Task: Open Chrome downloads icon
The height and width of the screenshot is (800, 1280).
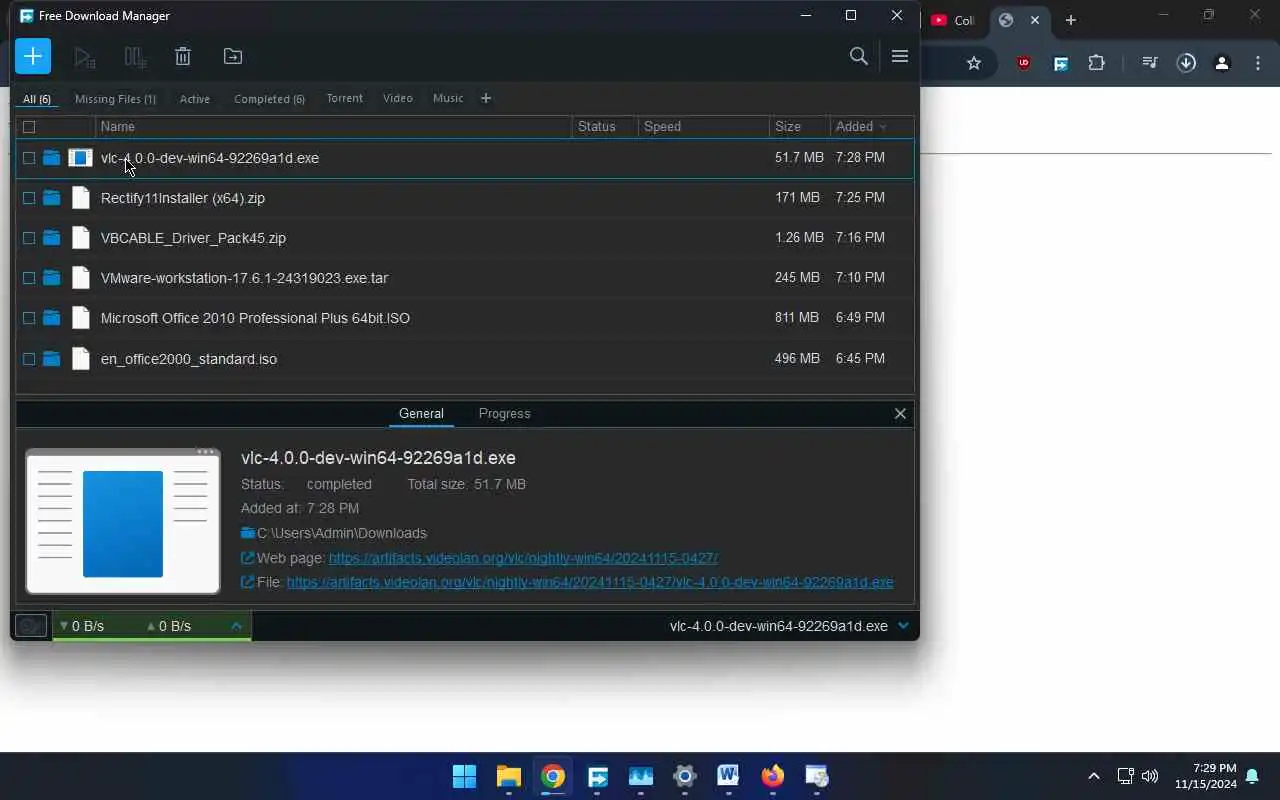Action: tap(1186, 63)
